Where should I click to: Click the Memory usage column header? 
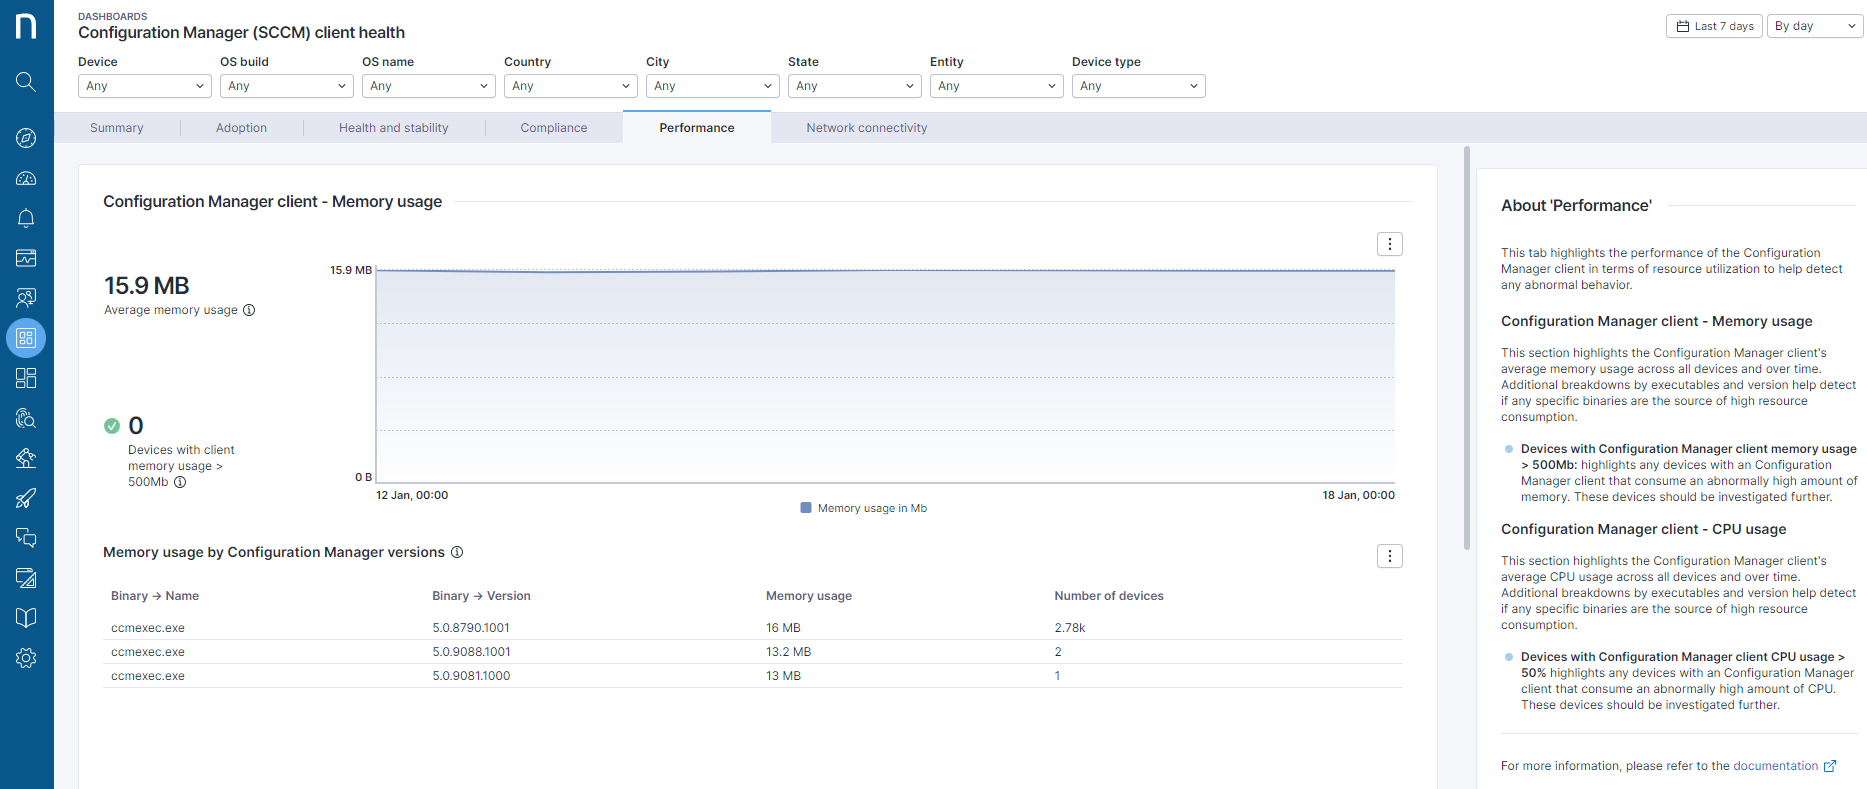(x=809, y=596)
